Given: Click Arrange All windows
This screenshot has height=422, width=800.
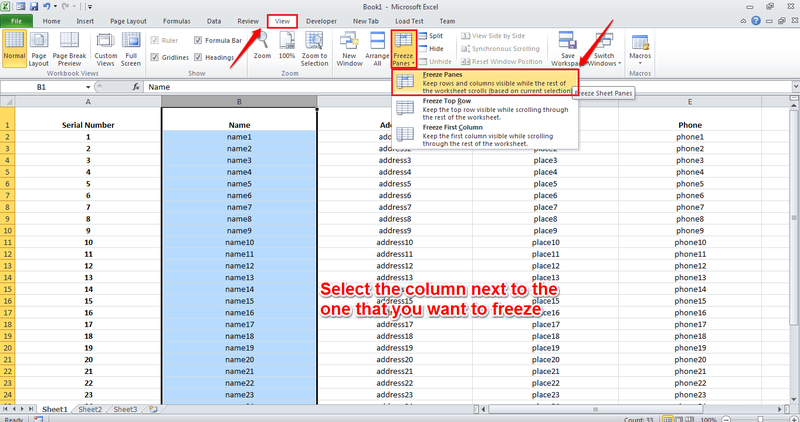Looking at the screenshot, I should coord(377,48).
